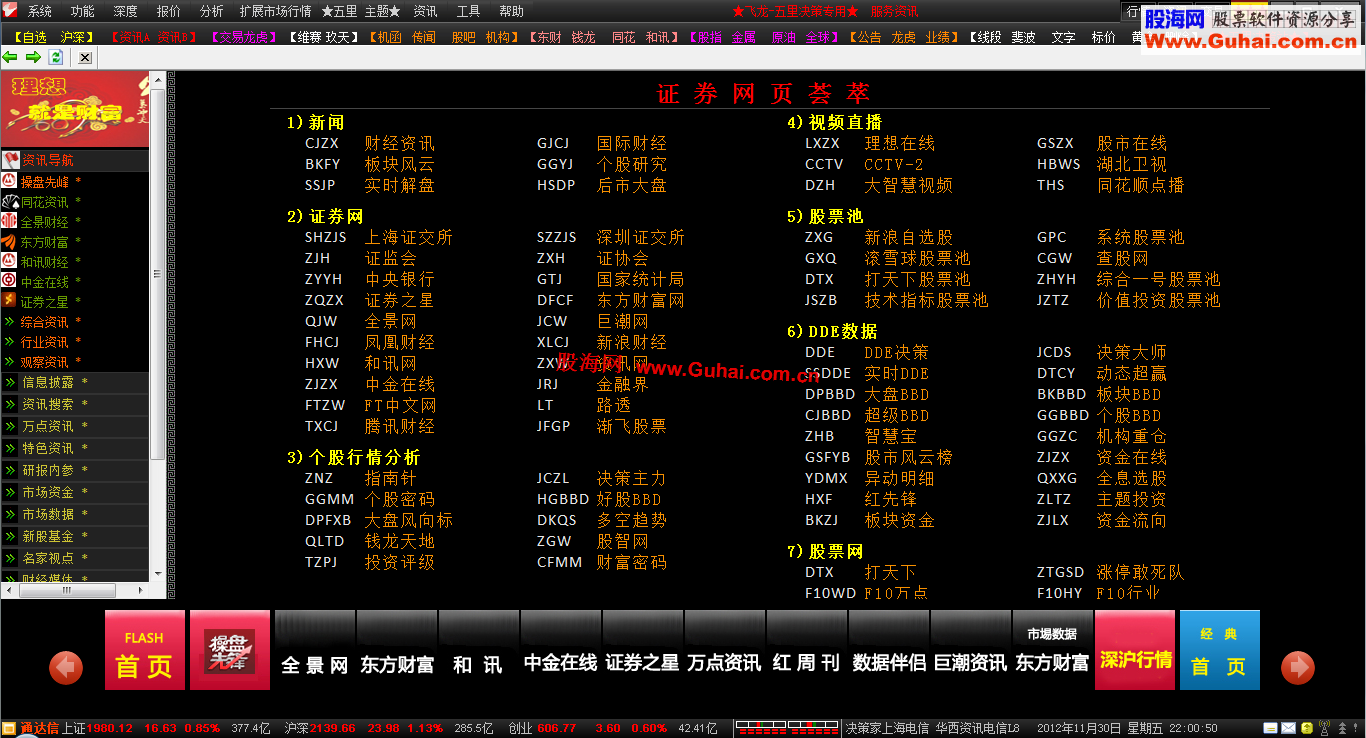Click the 巨潮资讯 tile in the bottom bar
The height and width of the screenshot is (738, 1366).
[x=970, y=650]
